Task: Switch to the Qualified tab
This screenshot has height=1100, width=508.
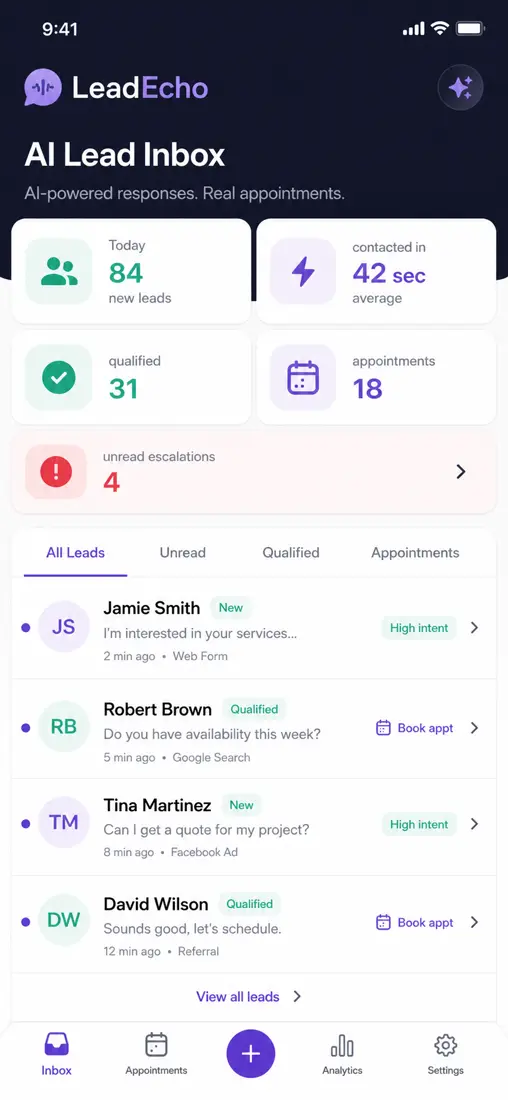Action: (291, 553)
